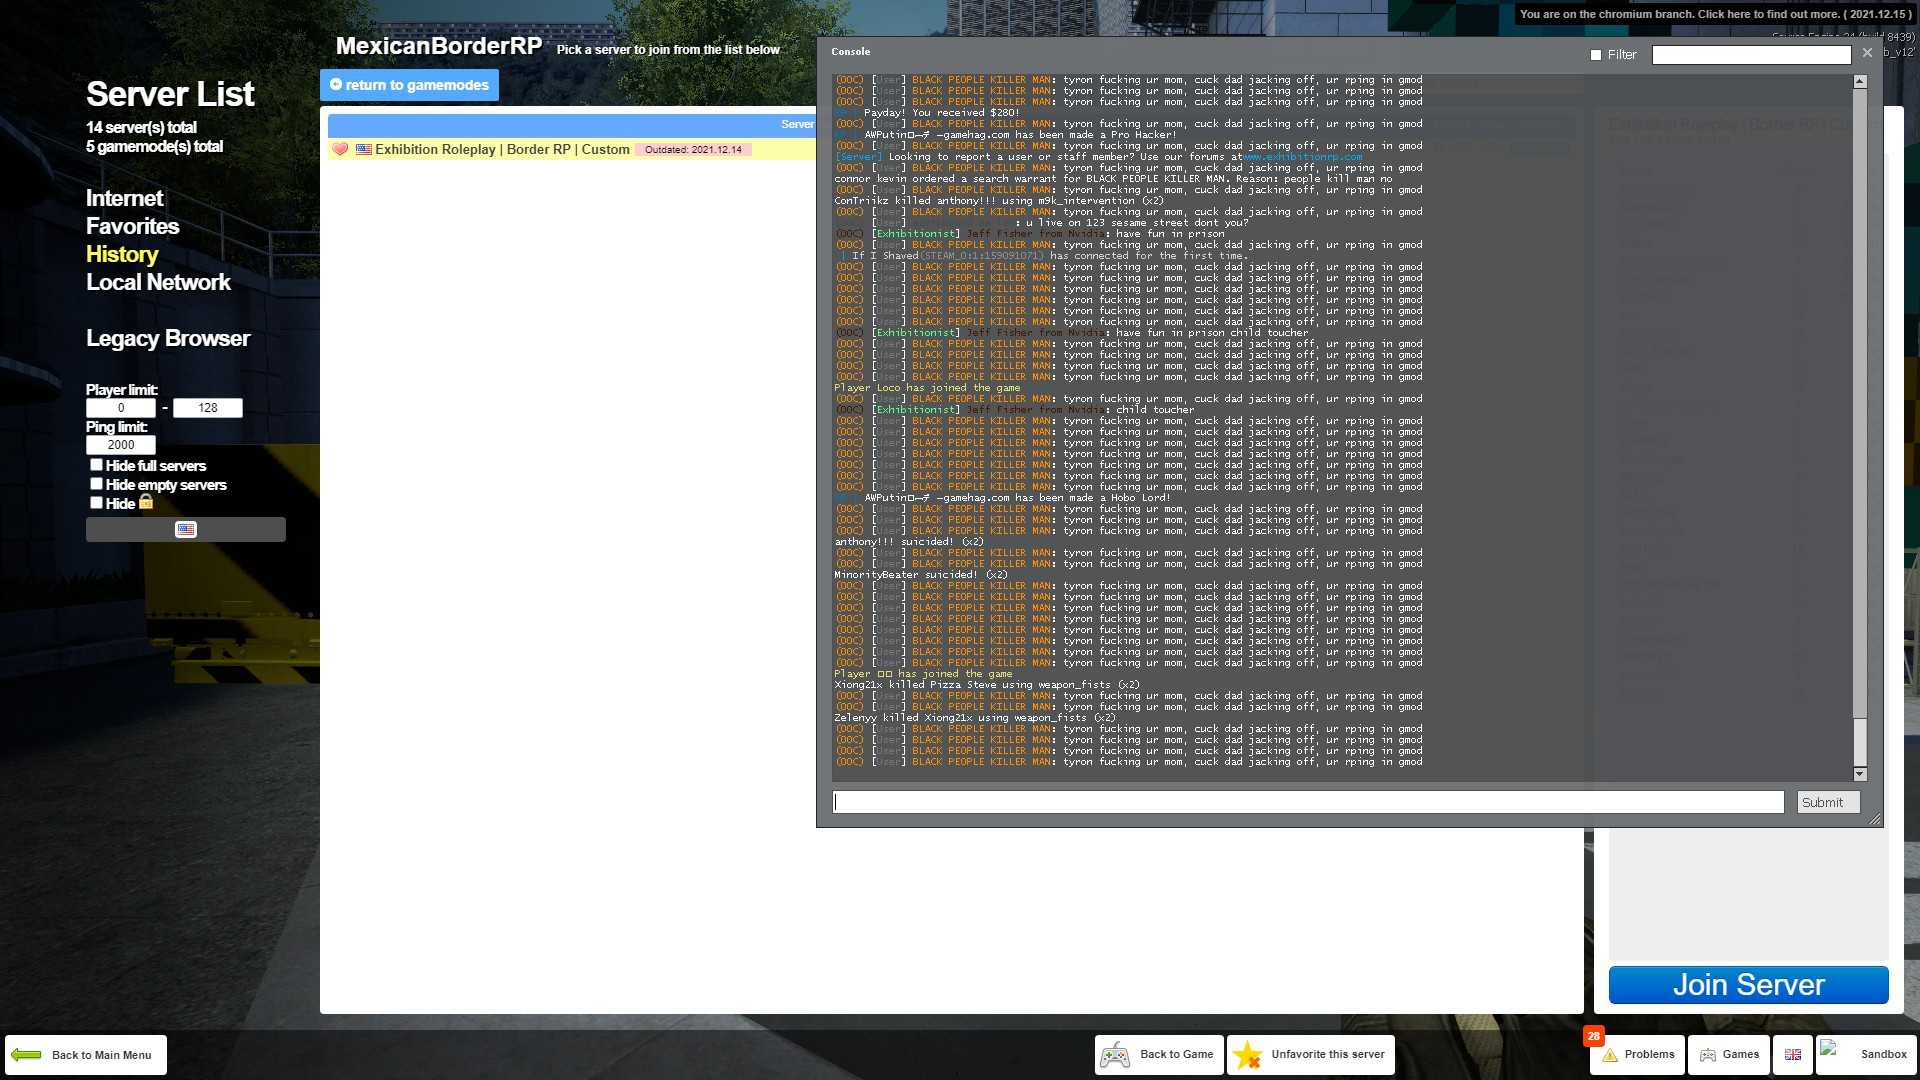The width and height of the screenshot is (1920, 1080).
Task: Click Back to Main Menu button
Action: click(x=86, y=1055)
